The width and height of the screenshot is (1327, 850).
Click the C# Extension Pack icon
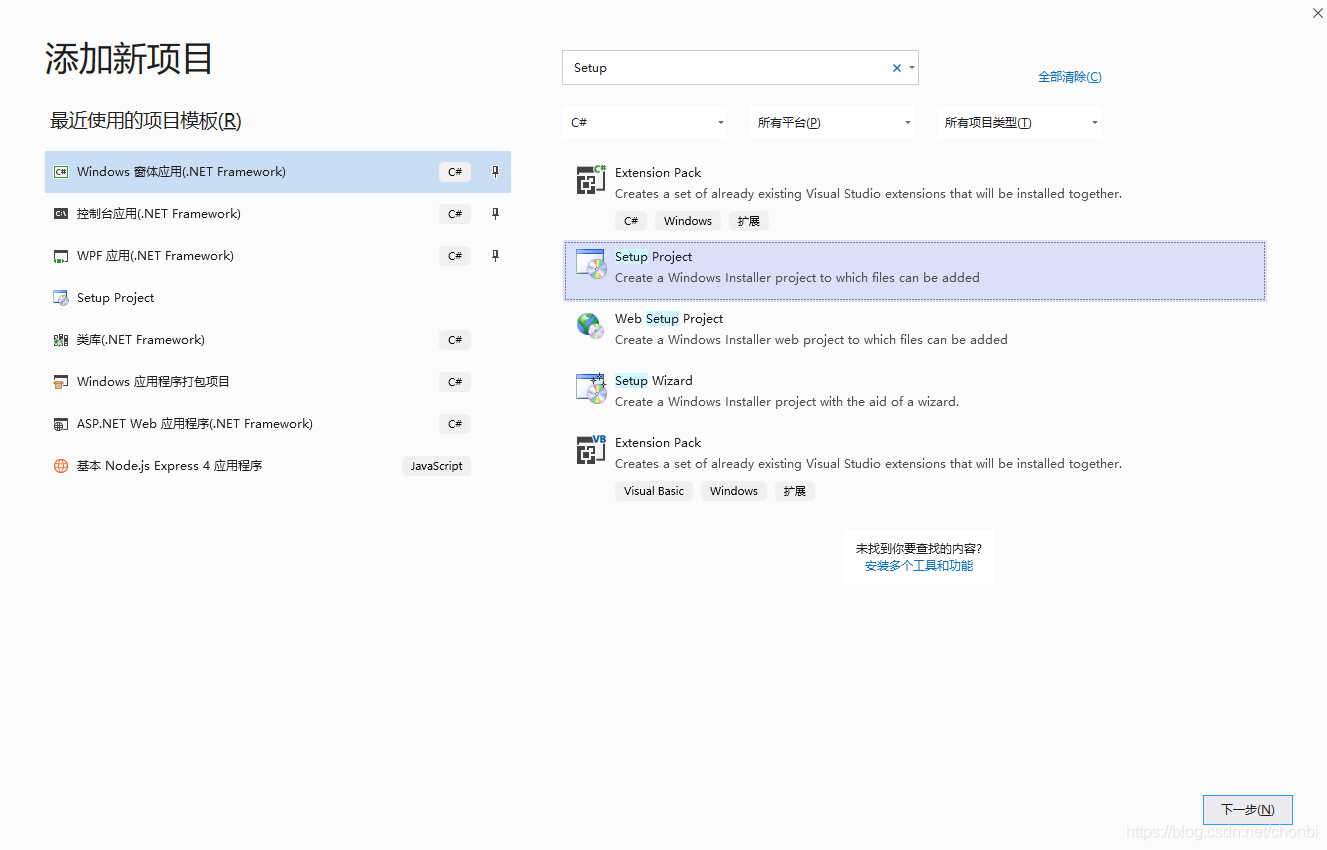click(591, 180)
